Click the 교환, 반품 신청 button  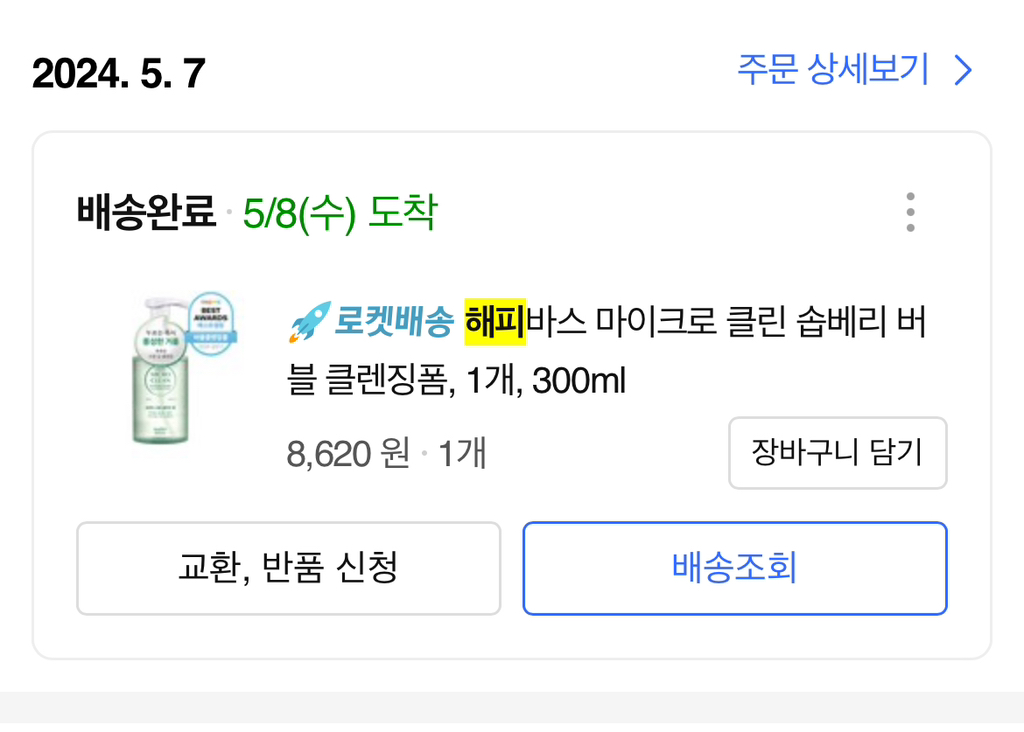pos(288,568)
